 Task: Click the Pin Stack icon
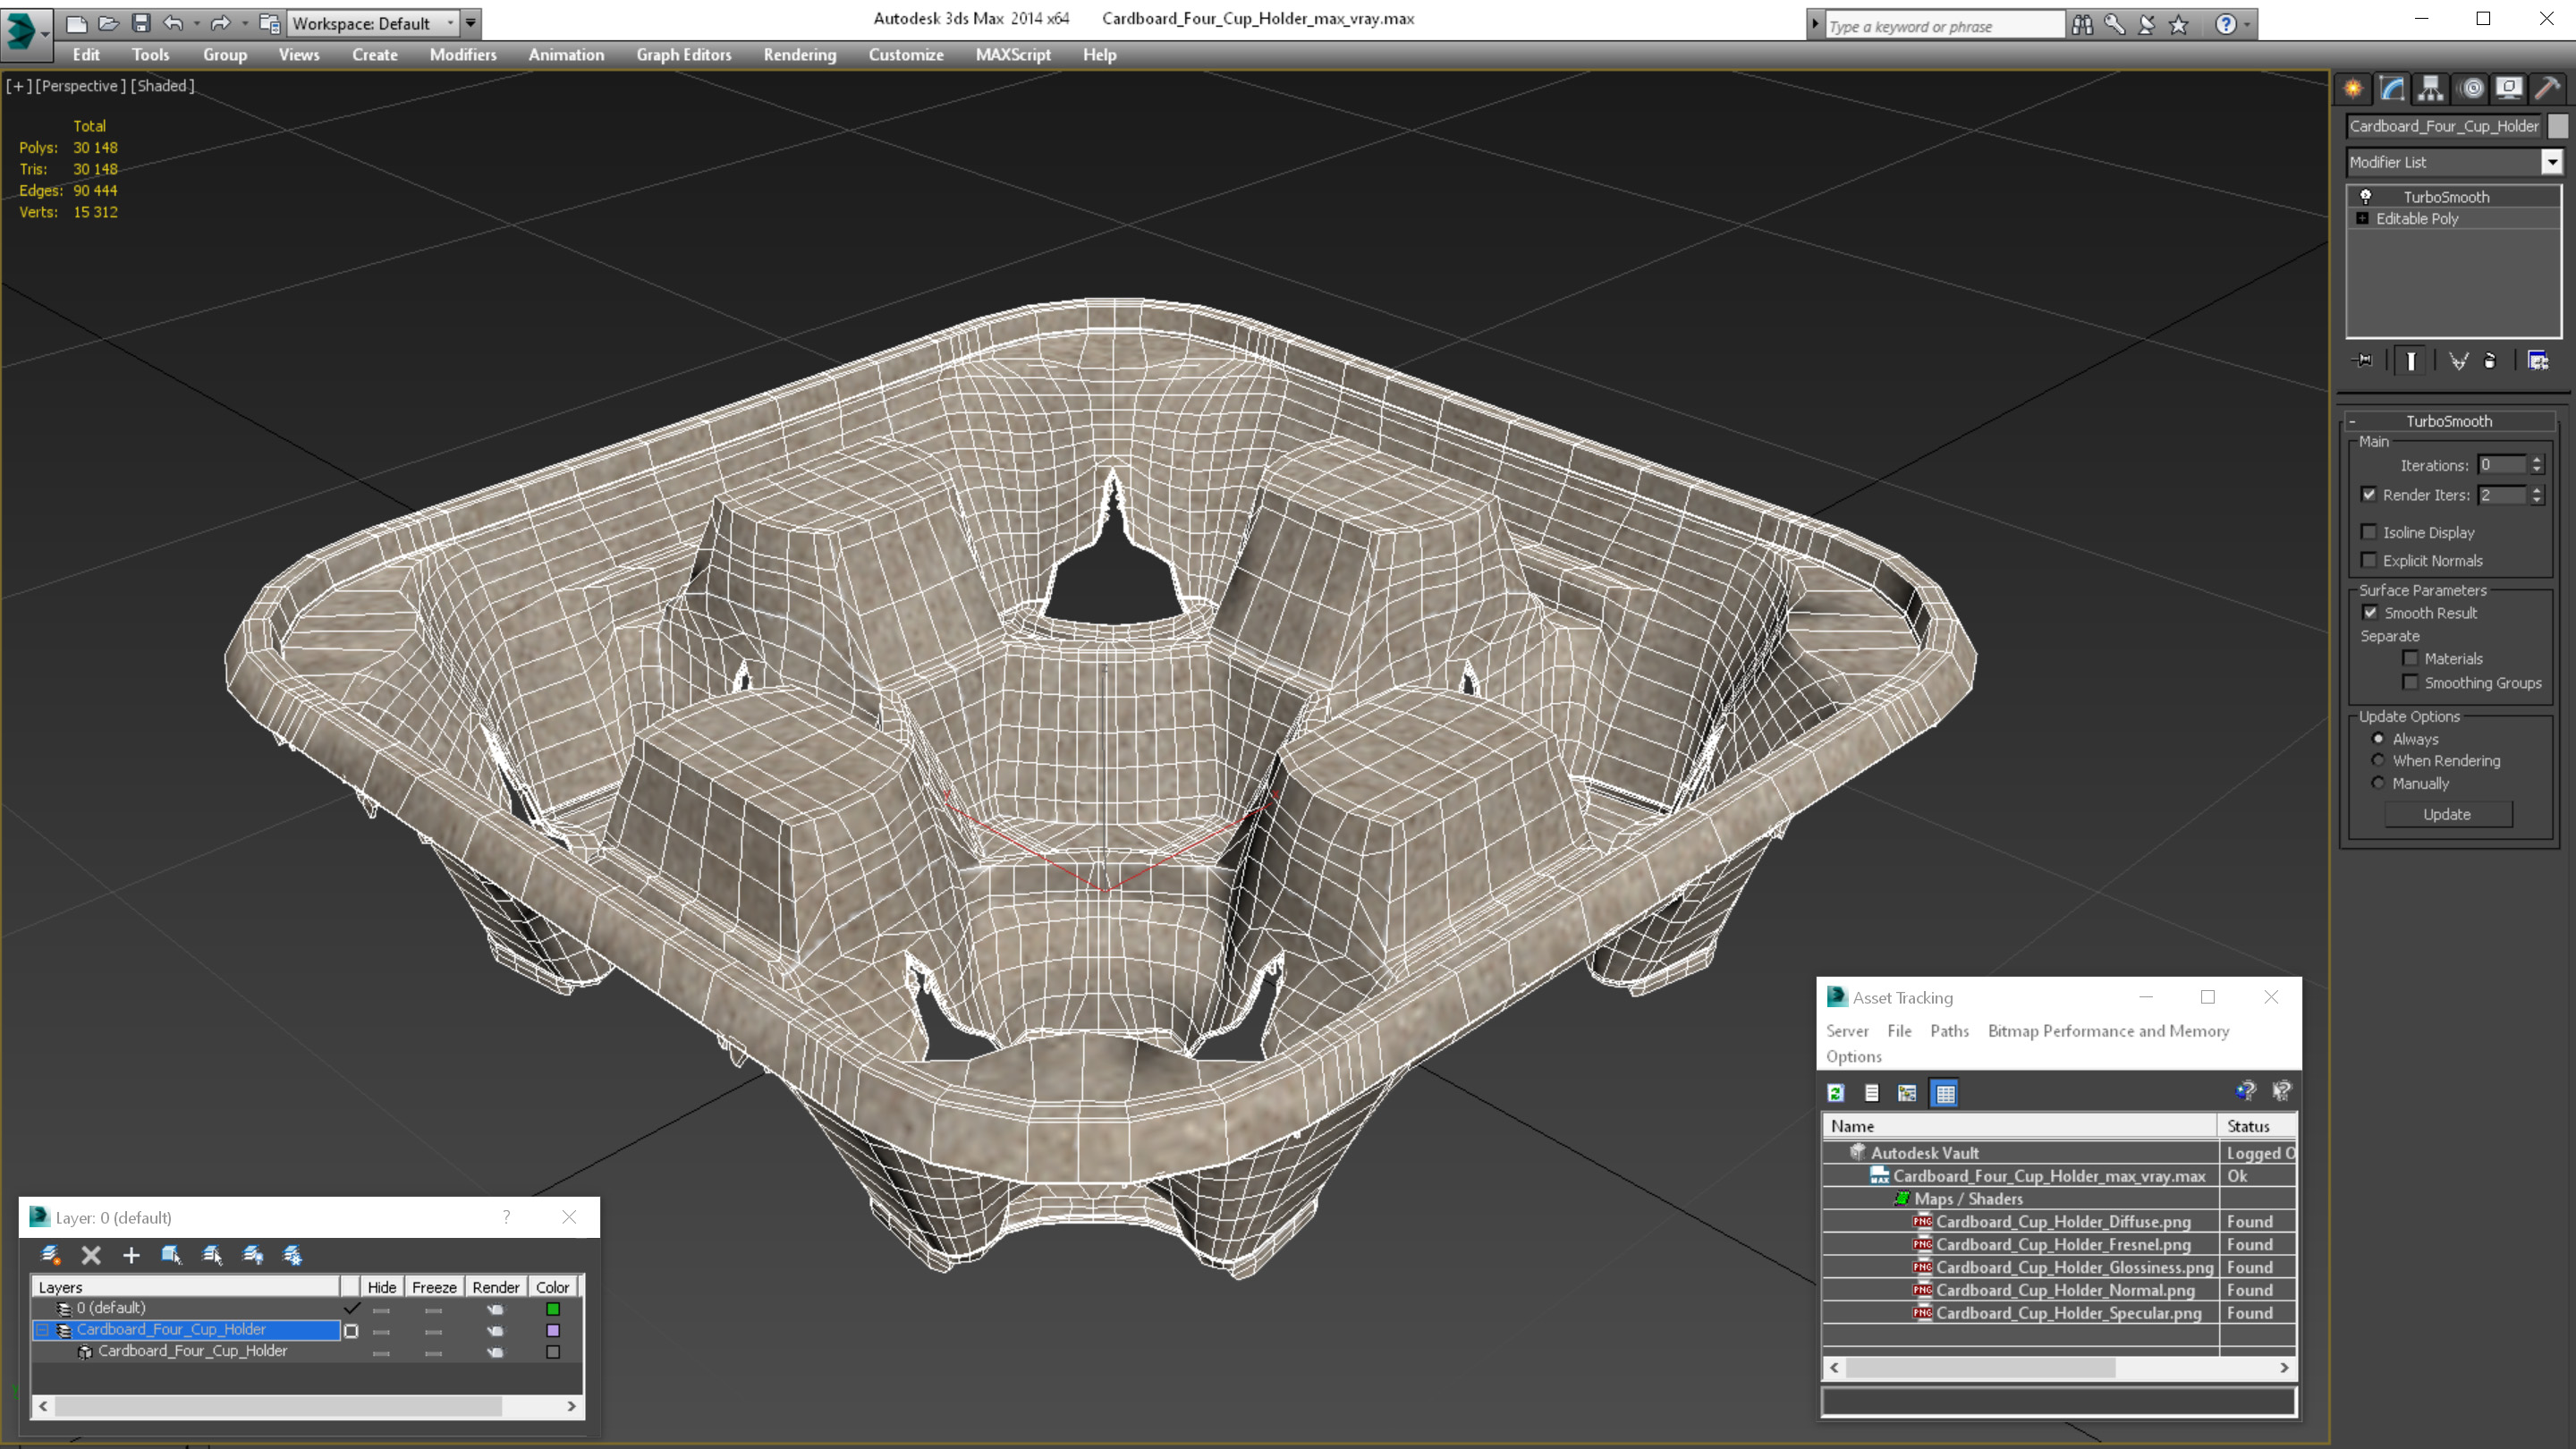2363,361
